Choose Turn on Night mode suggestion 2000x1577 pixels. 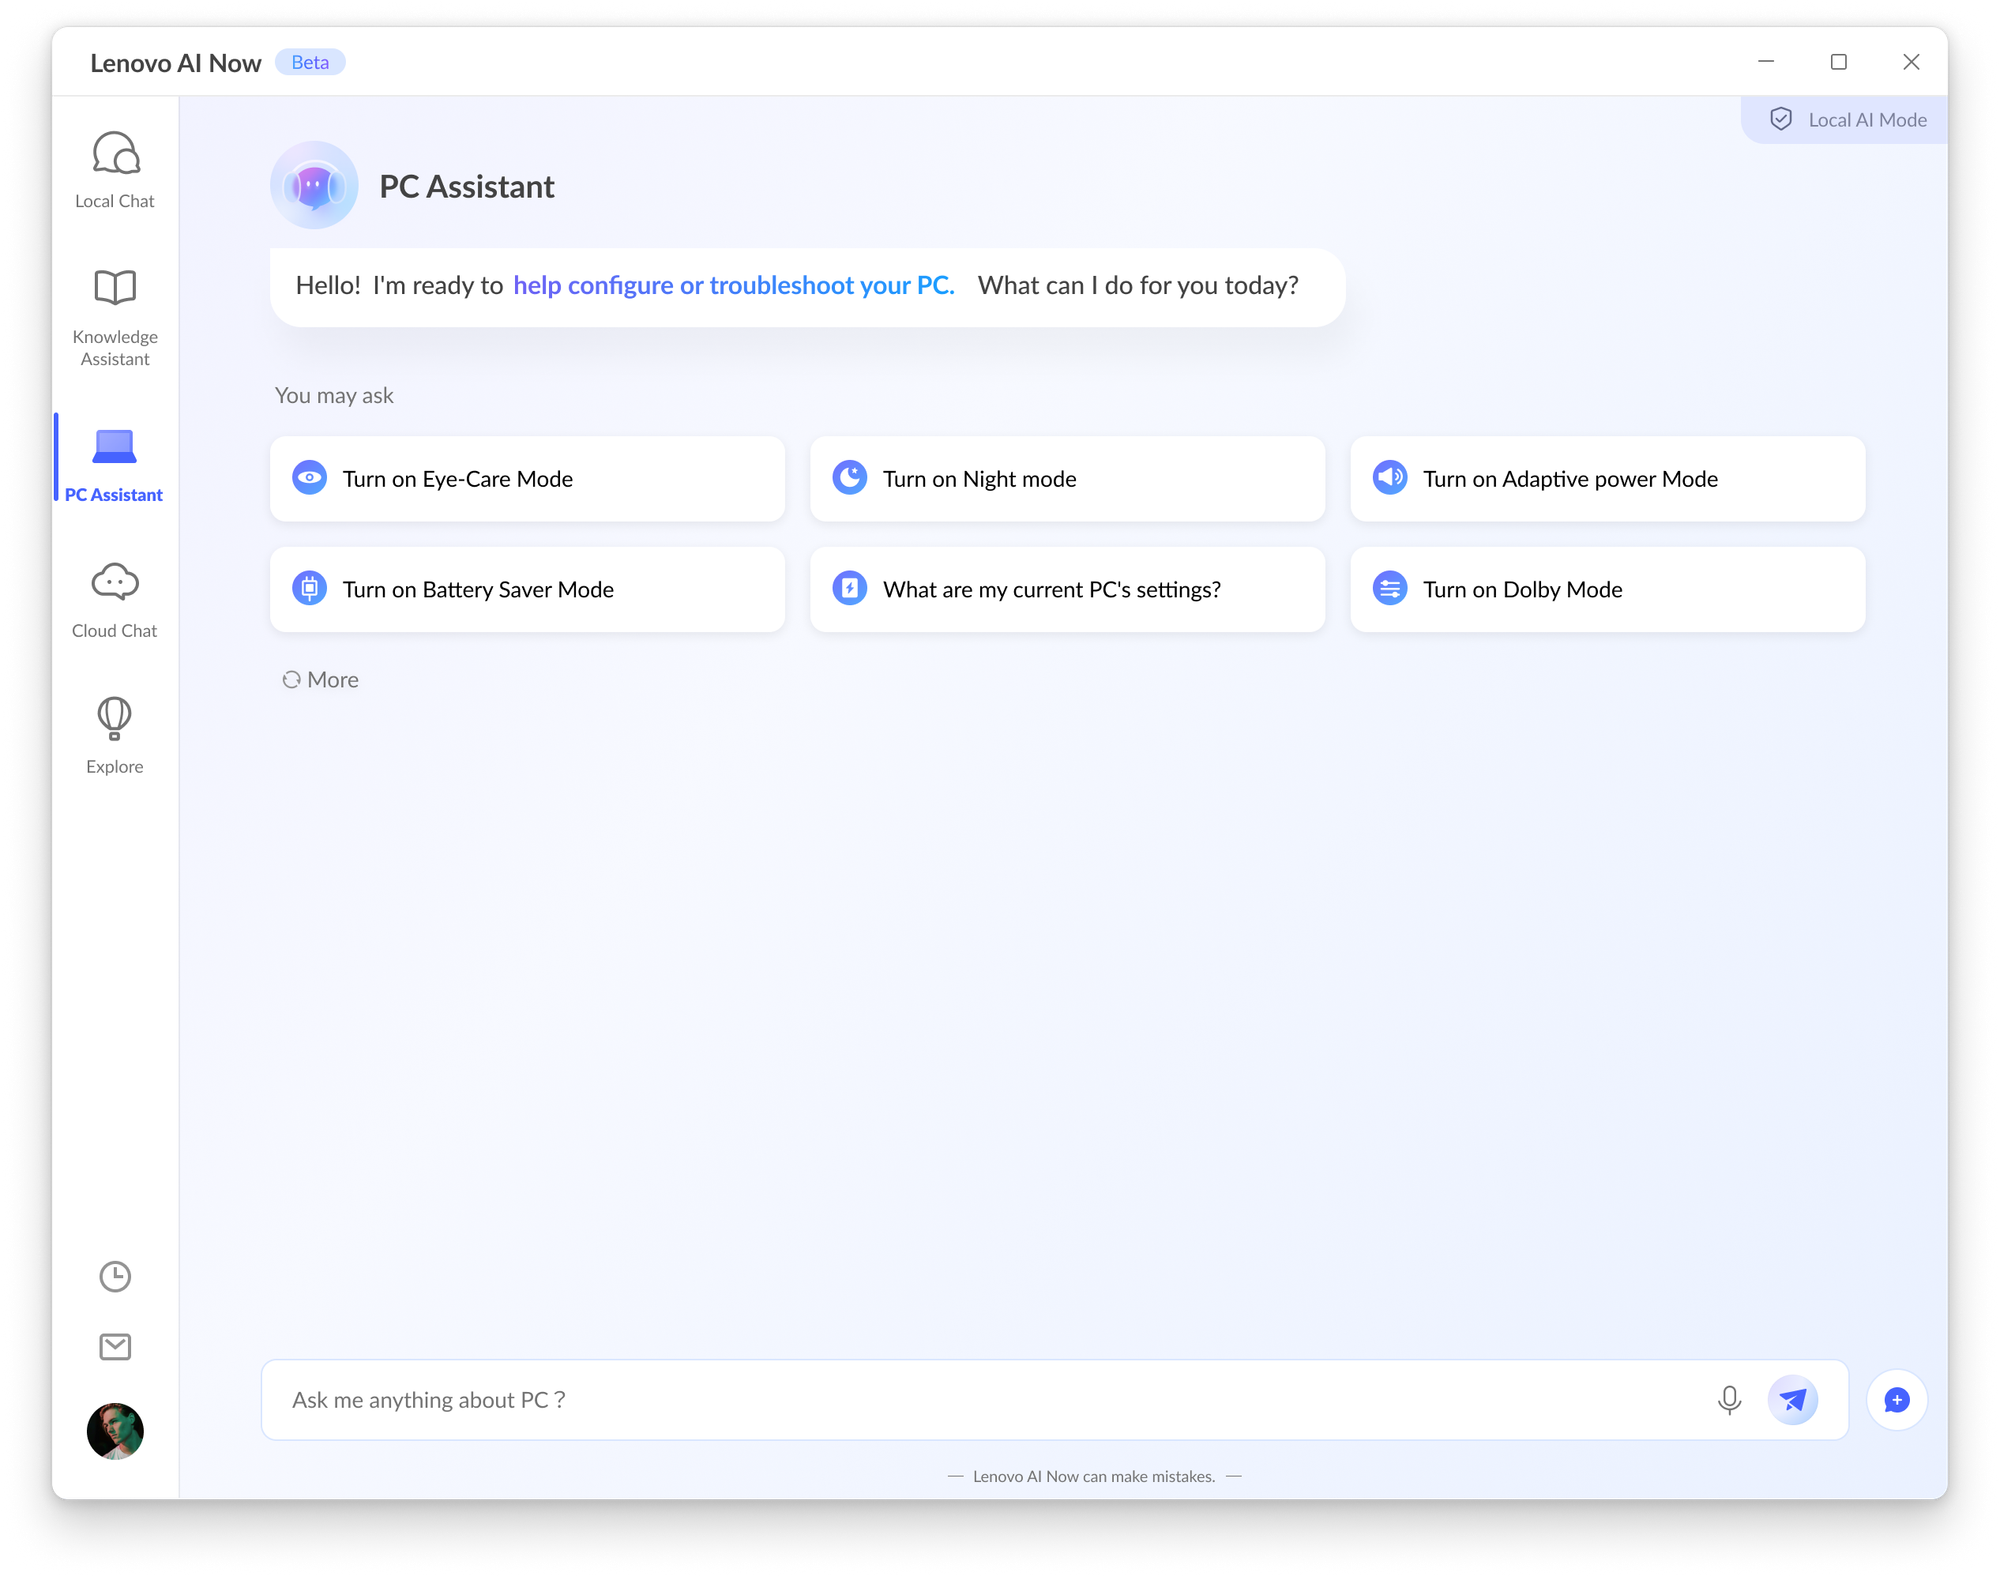1067,479
